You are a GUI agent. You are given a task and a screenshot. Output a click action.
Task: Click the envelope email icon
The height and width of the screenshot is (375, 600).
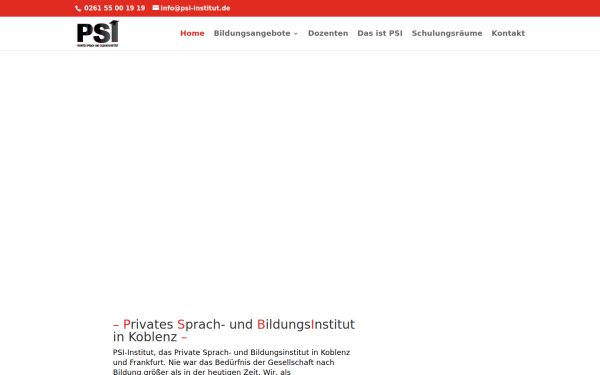156,8
